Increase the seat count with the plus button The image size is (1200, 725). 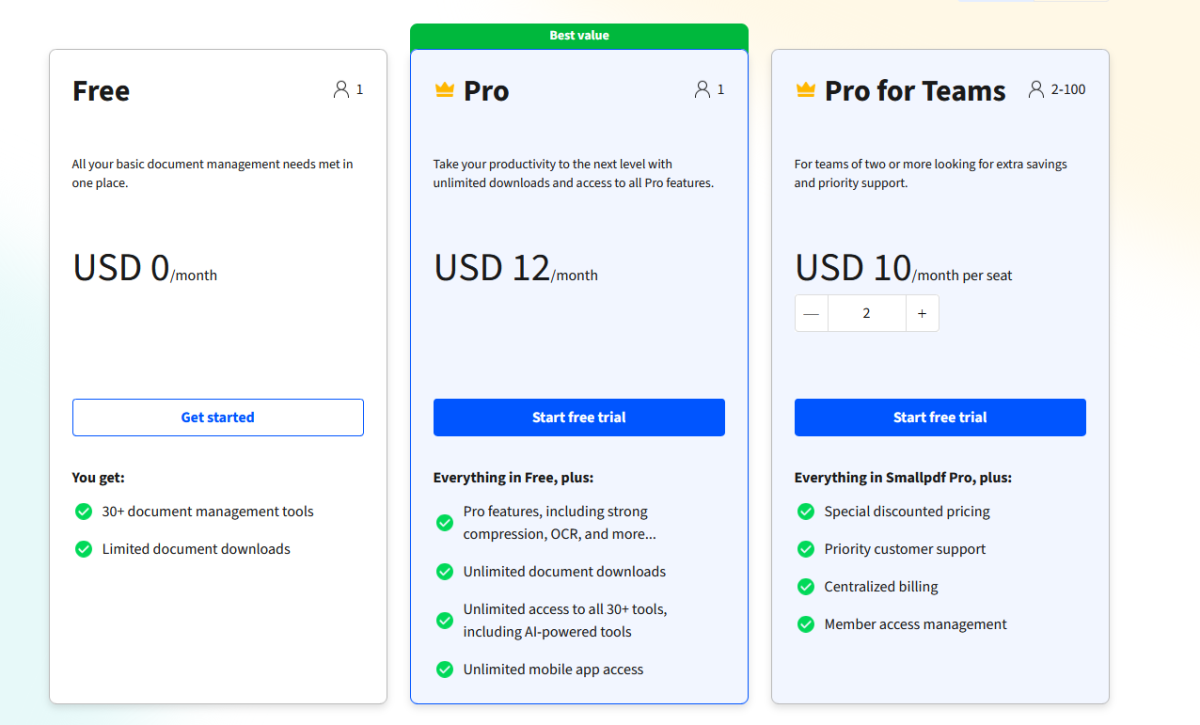(x=922, y=313)
